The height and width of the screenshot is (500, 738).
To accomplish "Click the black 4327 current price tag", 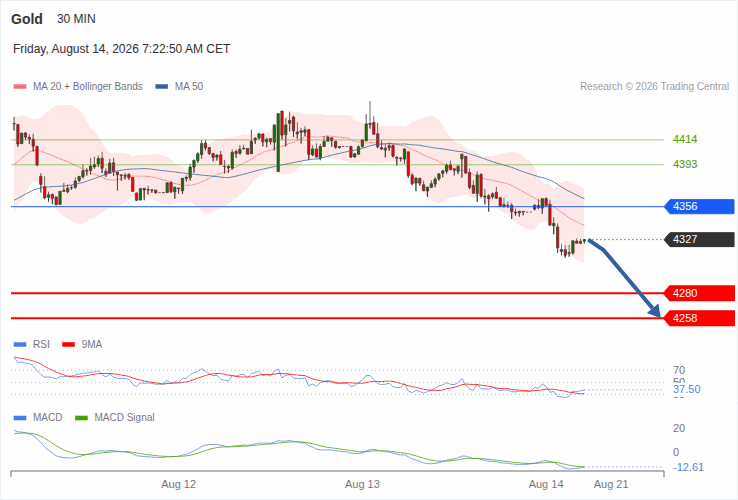I will [x=699, y=239].
